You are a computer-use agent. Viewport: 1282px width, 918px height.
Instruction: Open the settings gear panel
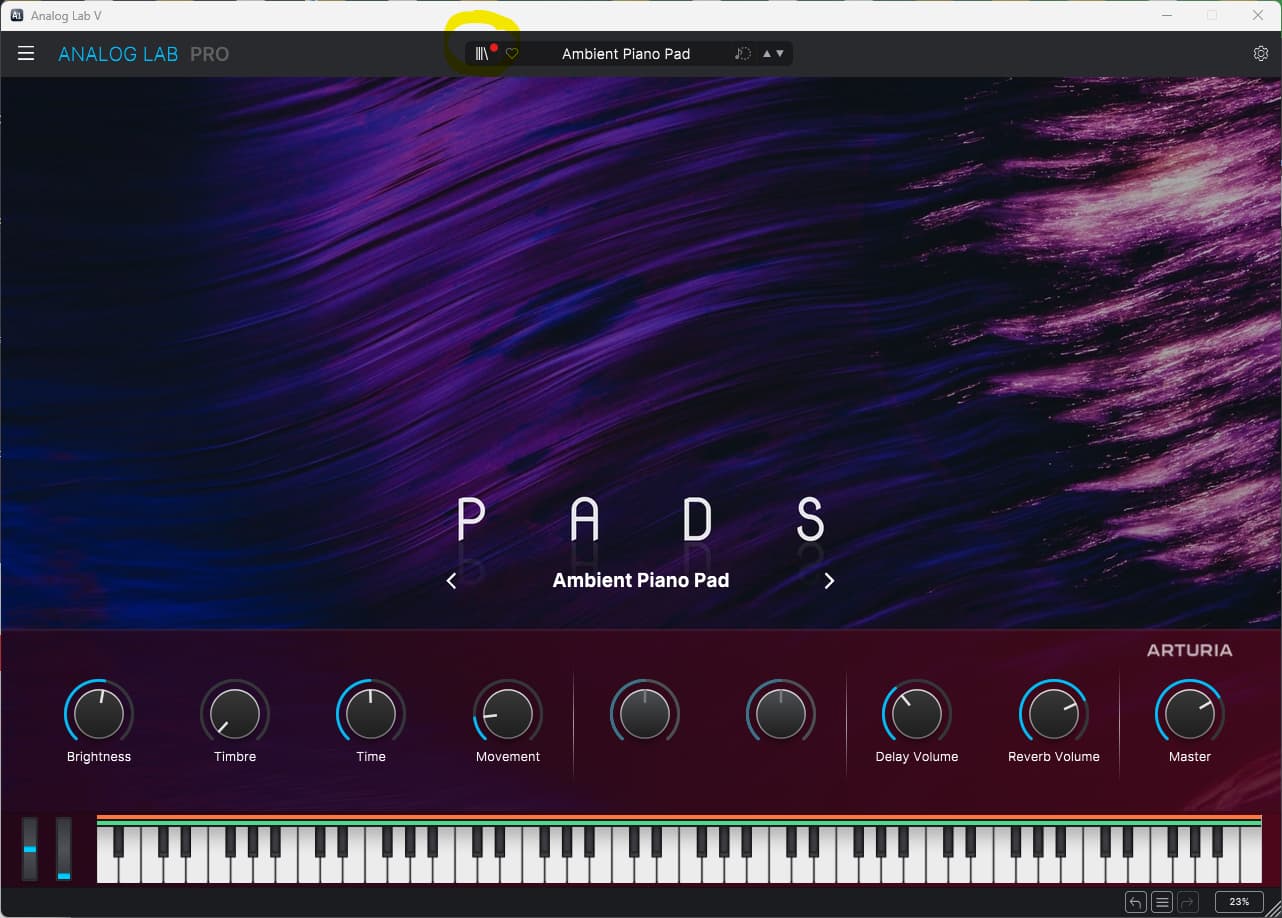pos(1260,54)
